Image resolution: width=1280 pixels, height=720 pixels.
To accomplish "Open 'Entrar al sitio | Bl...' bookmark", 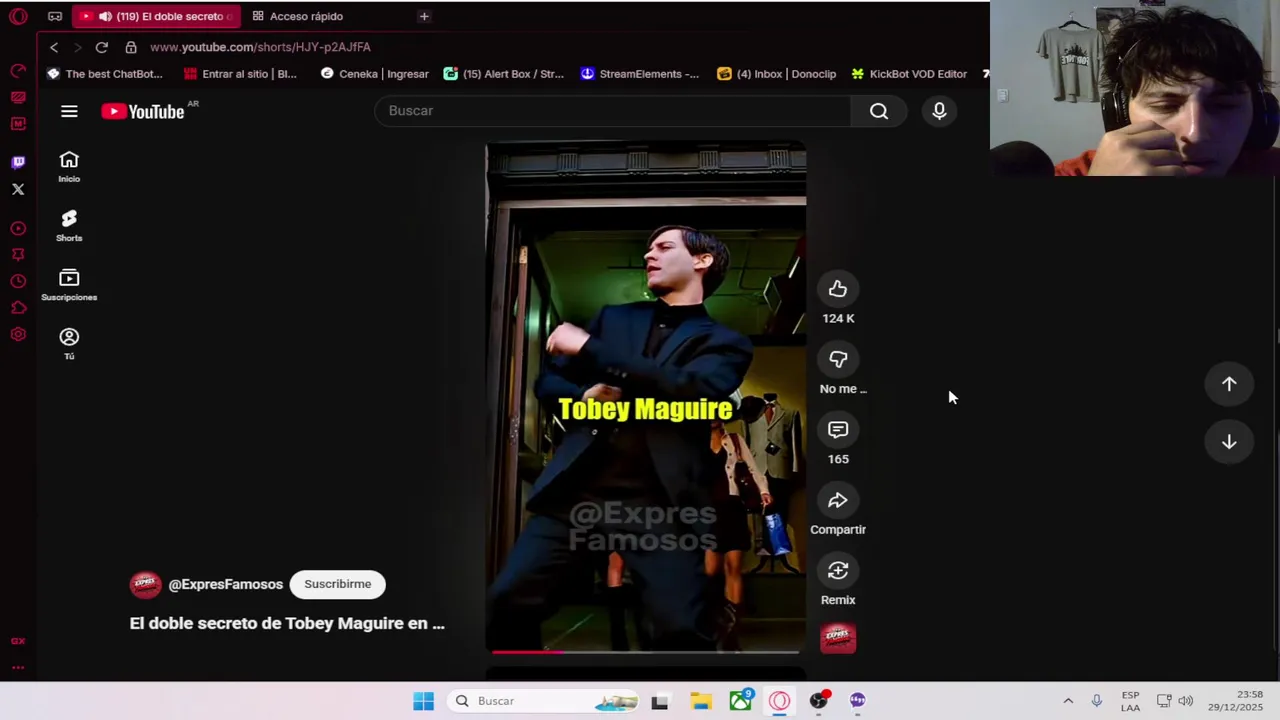I will [240, 74].
